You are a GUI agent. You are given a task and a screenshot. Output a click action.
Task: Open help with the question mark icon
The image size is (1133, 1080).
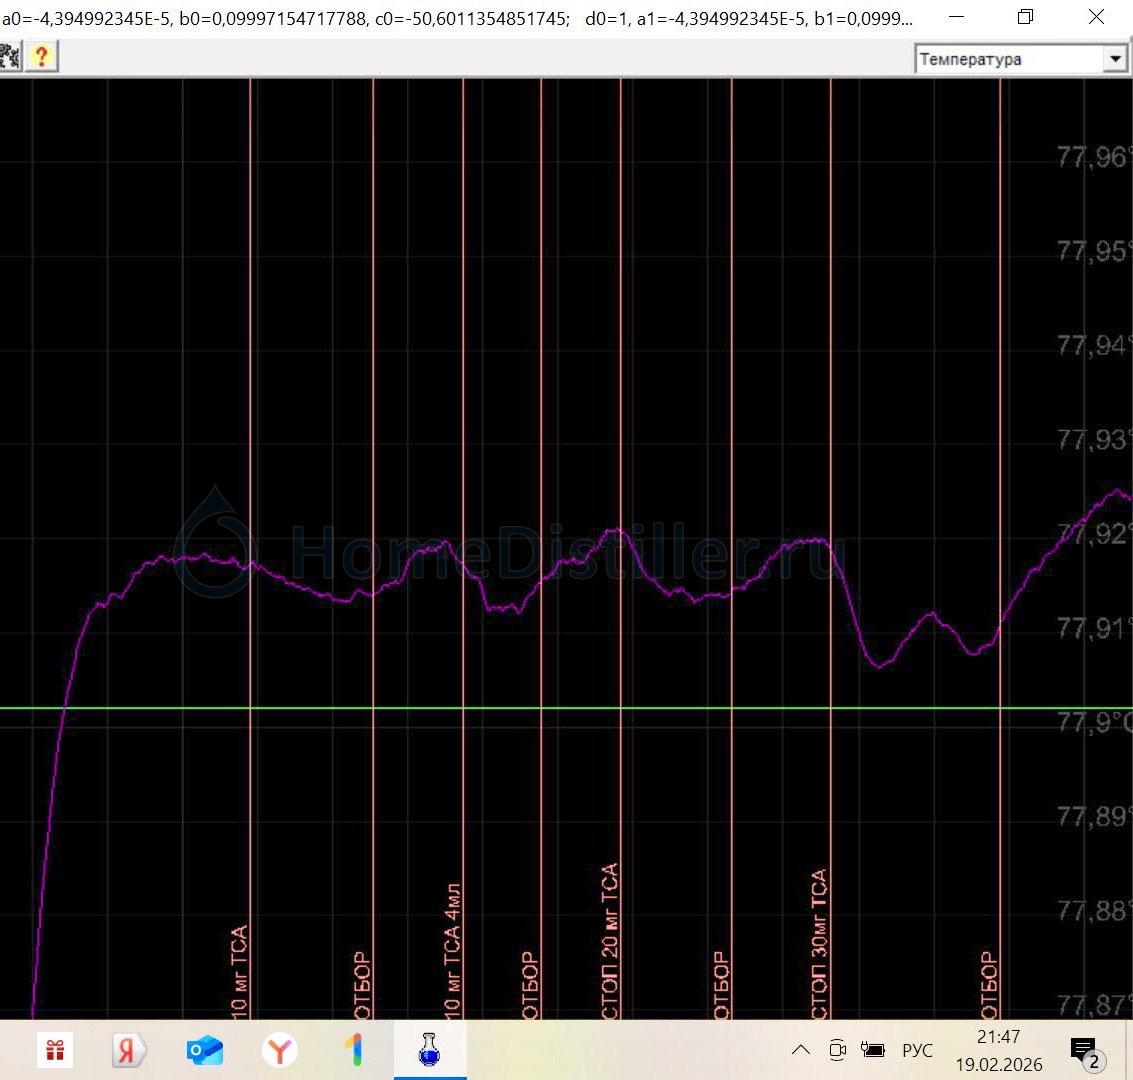click(x=41, y=56)
